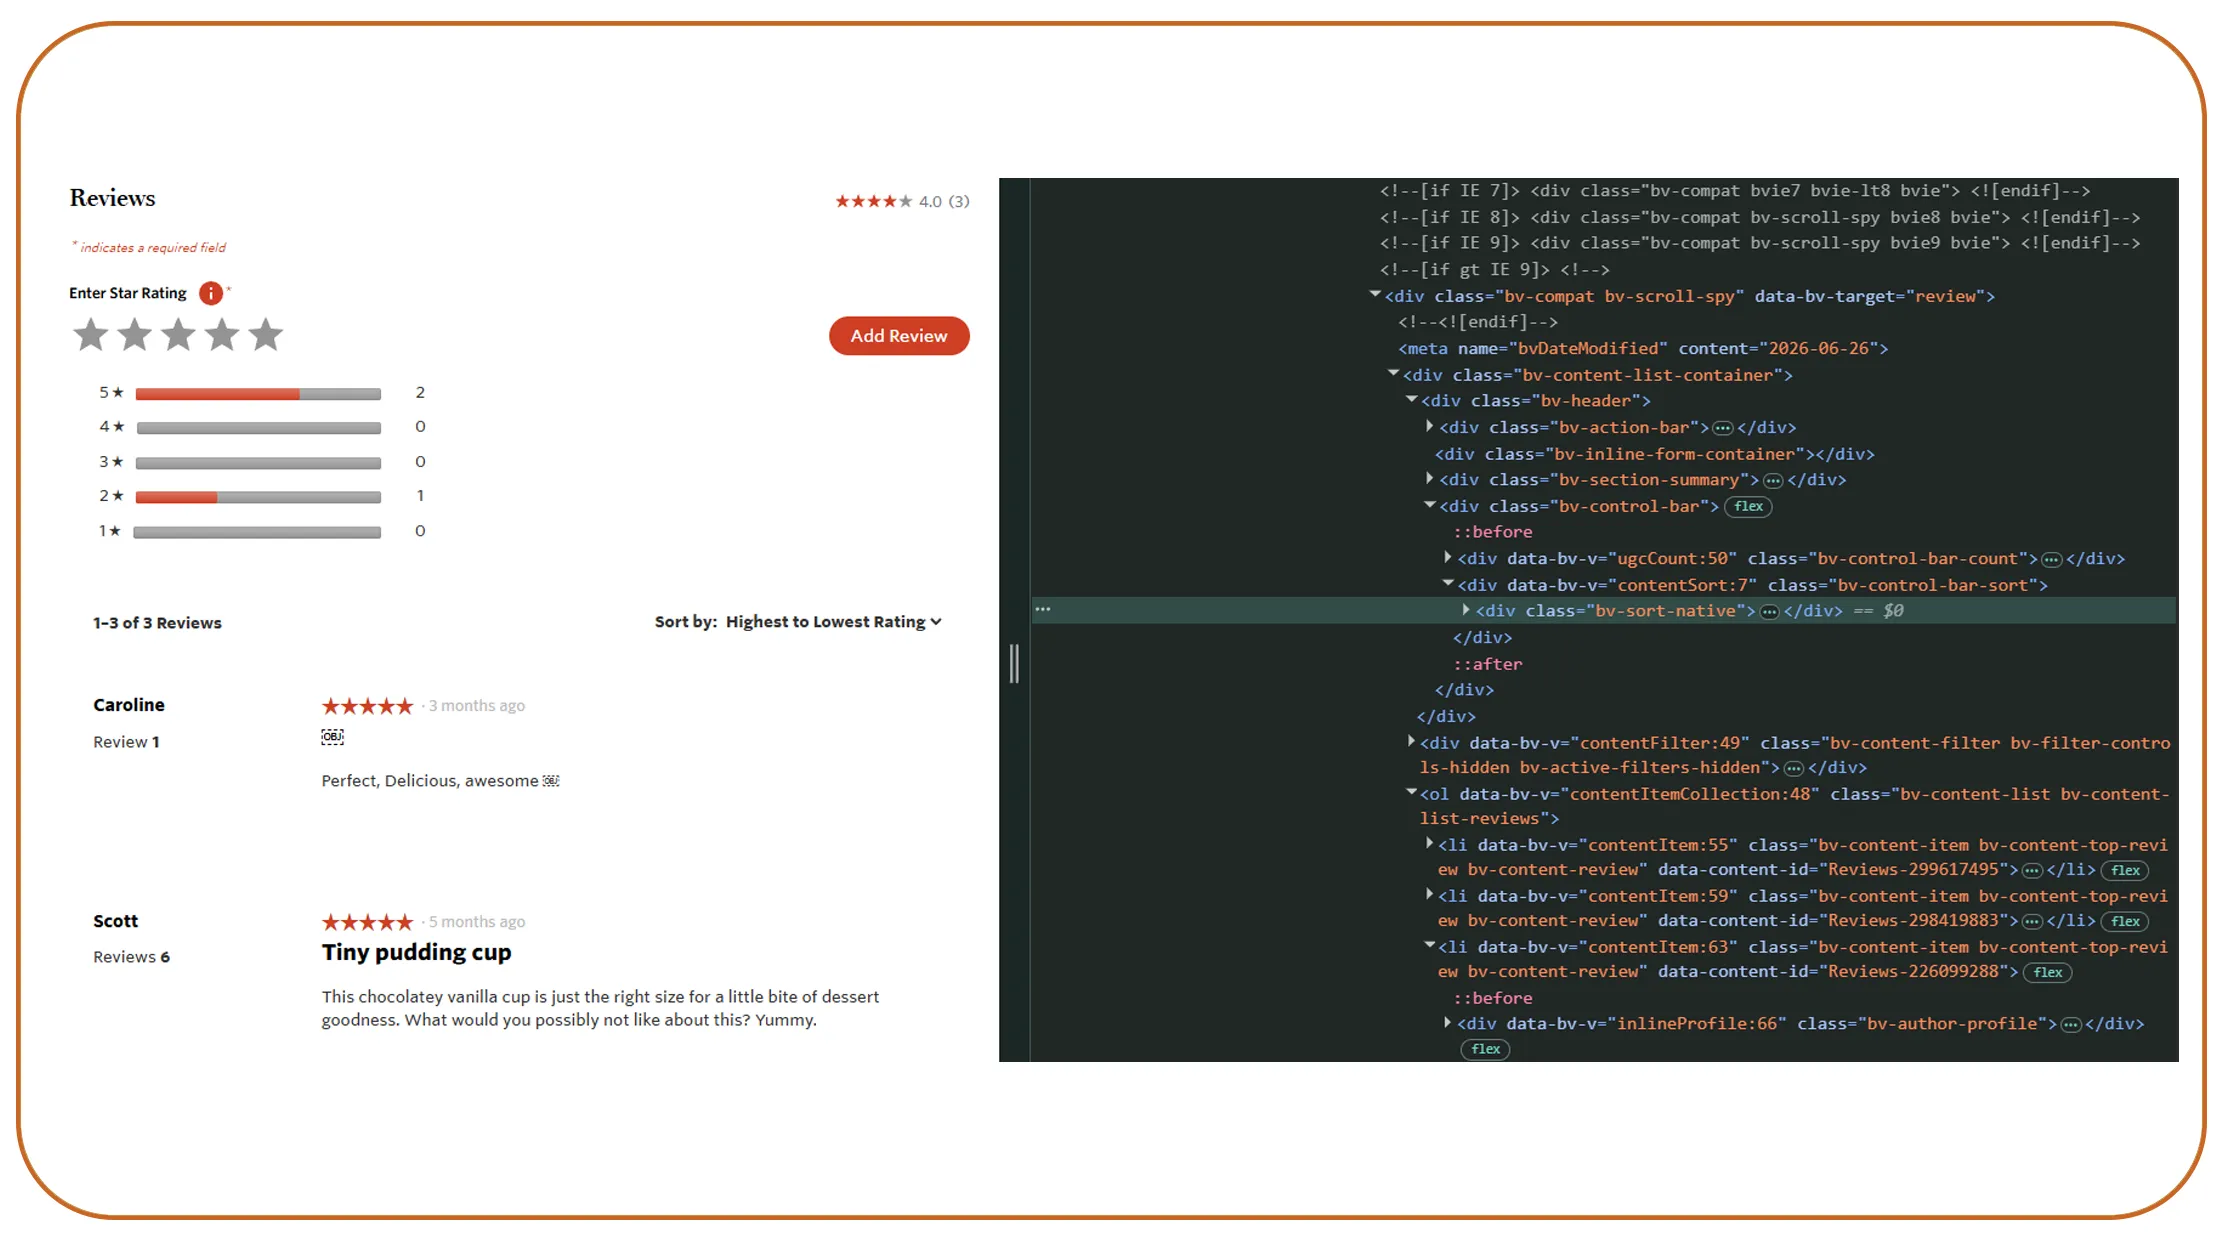This screenshot has width=2223, height=1240.
Task: Collapse the bv-control-bar div node
Action: (x=1430, y=505)
